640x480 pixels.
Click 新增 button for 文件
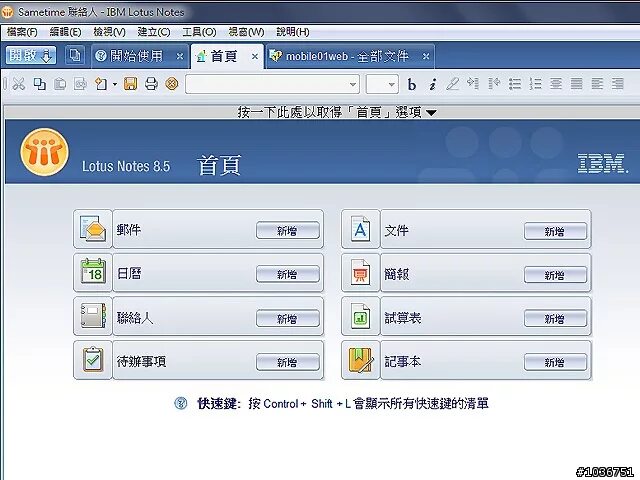point(556,231)
